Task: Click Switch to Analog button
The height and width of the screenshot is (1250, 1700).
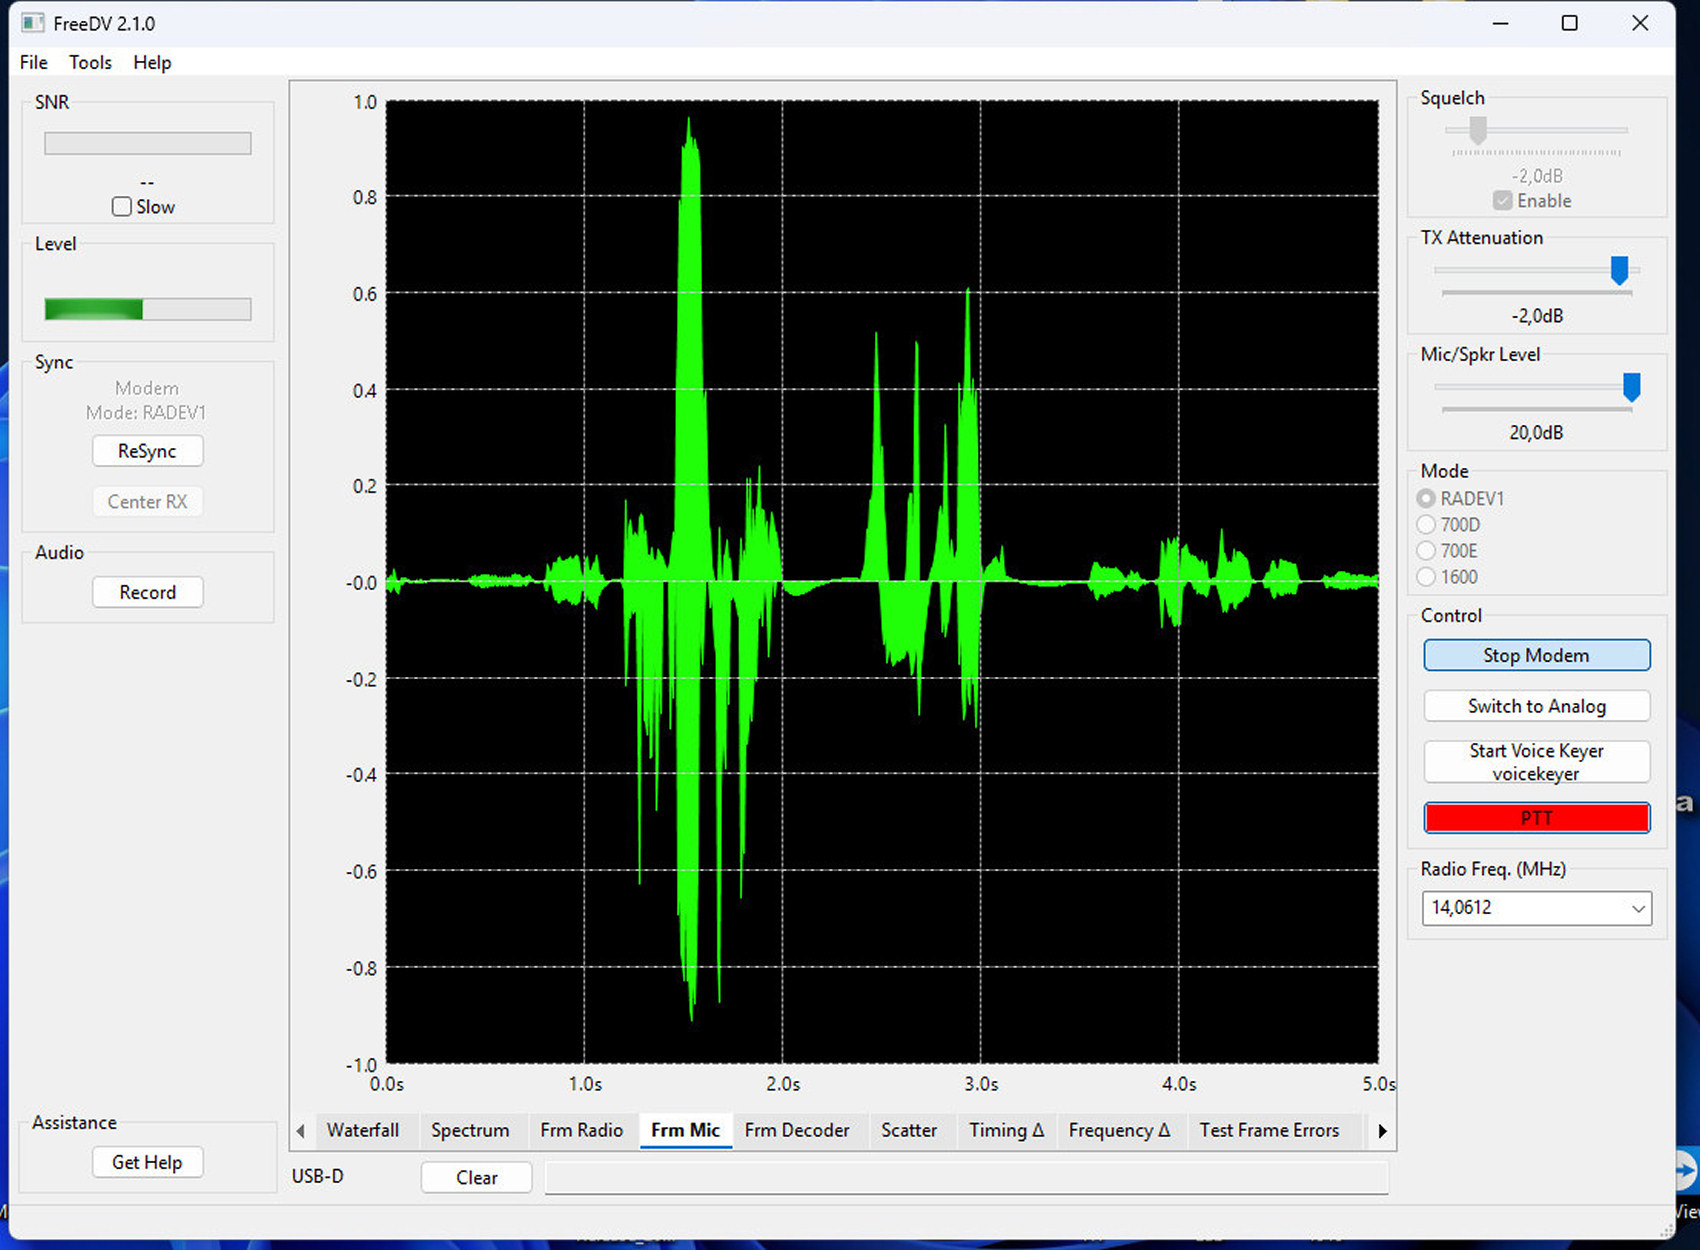Action: [x=1535, y=706]
